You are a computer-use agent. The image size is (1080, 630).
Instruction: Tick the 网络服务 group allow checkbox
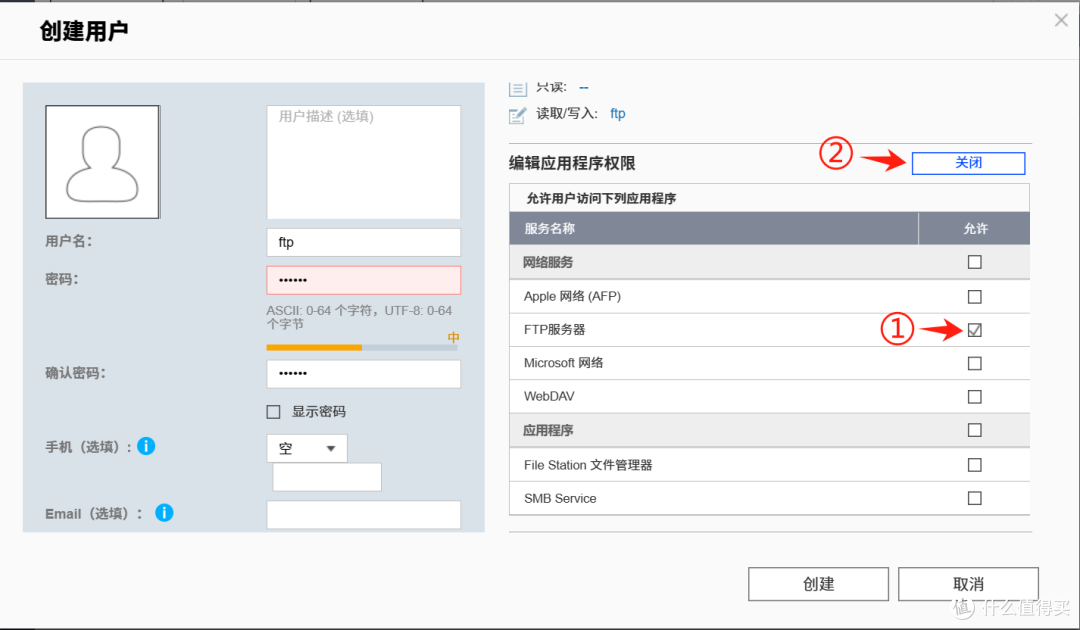pos(975,262)
